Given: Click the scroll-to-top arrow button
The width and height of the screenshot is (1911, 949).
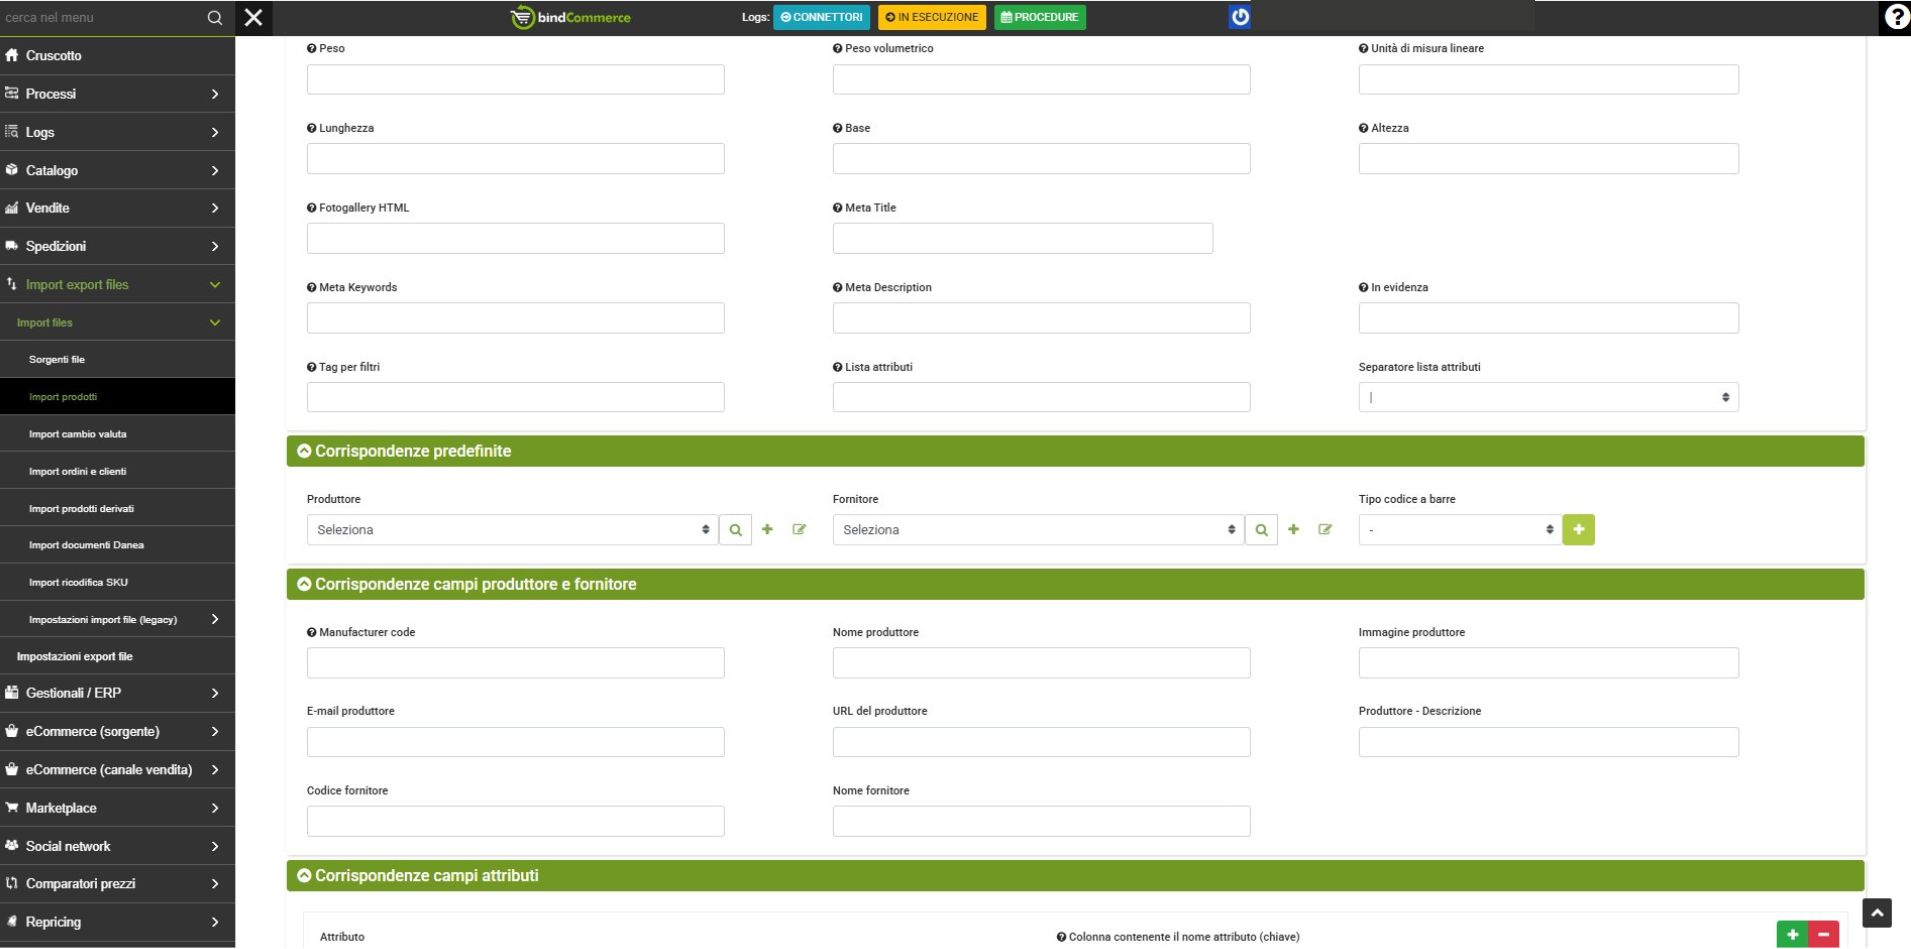Looking at the screenshot, I should [x=1876, y=912].
